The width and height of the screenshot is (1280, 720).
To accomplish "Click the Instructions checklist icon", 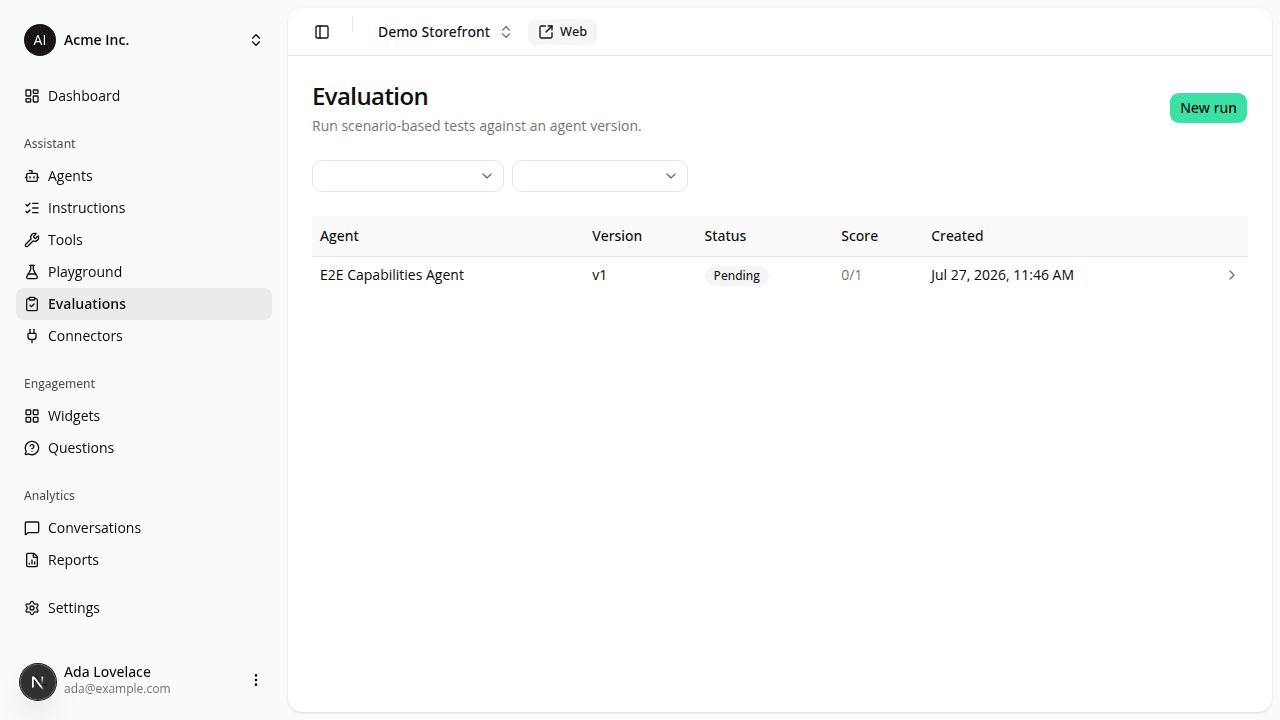I will click(x=32, y=208).
